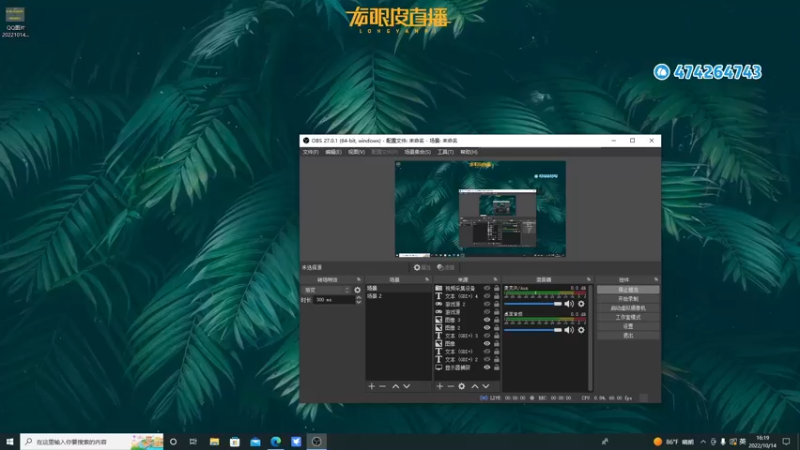Click the taskbar search box
This screenshot has height=450, width=800.
(x=92, y=442)
